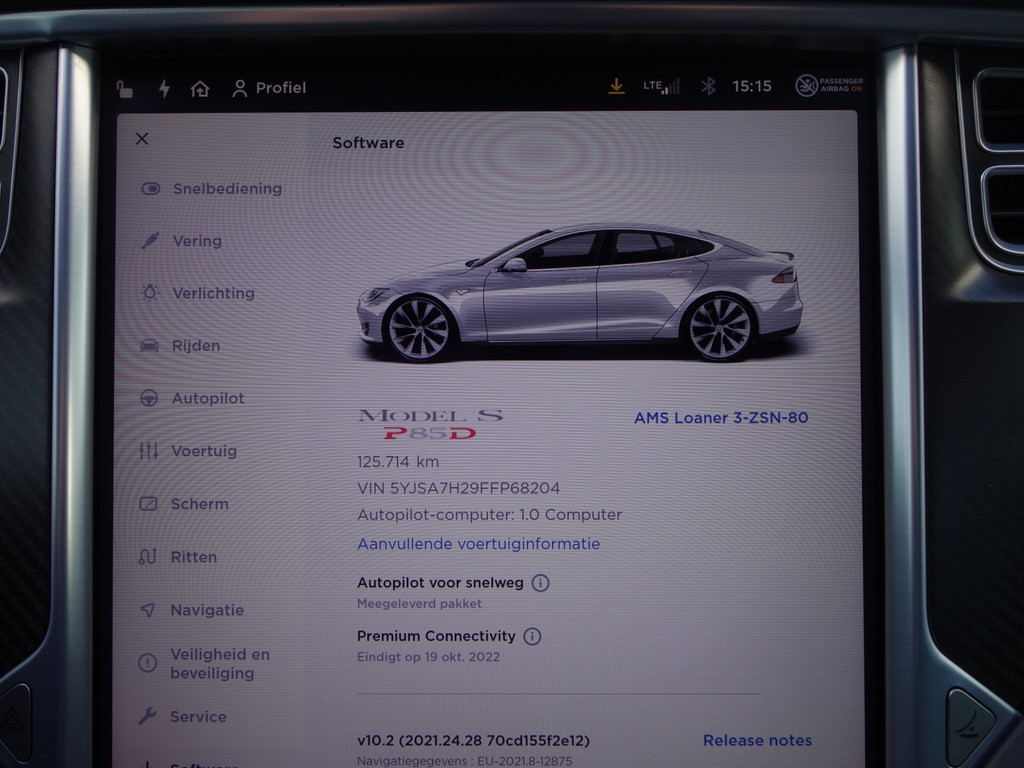View the Release notes
The height and width of the screenshot is (768, 1024).
coord(757,741)
